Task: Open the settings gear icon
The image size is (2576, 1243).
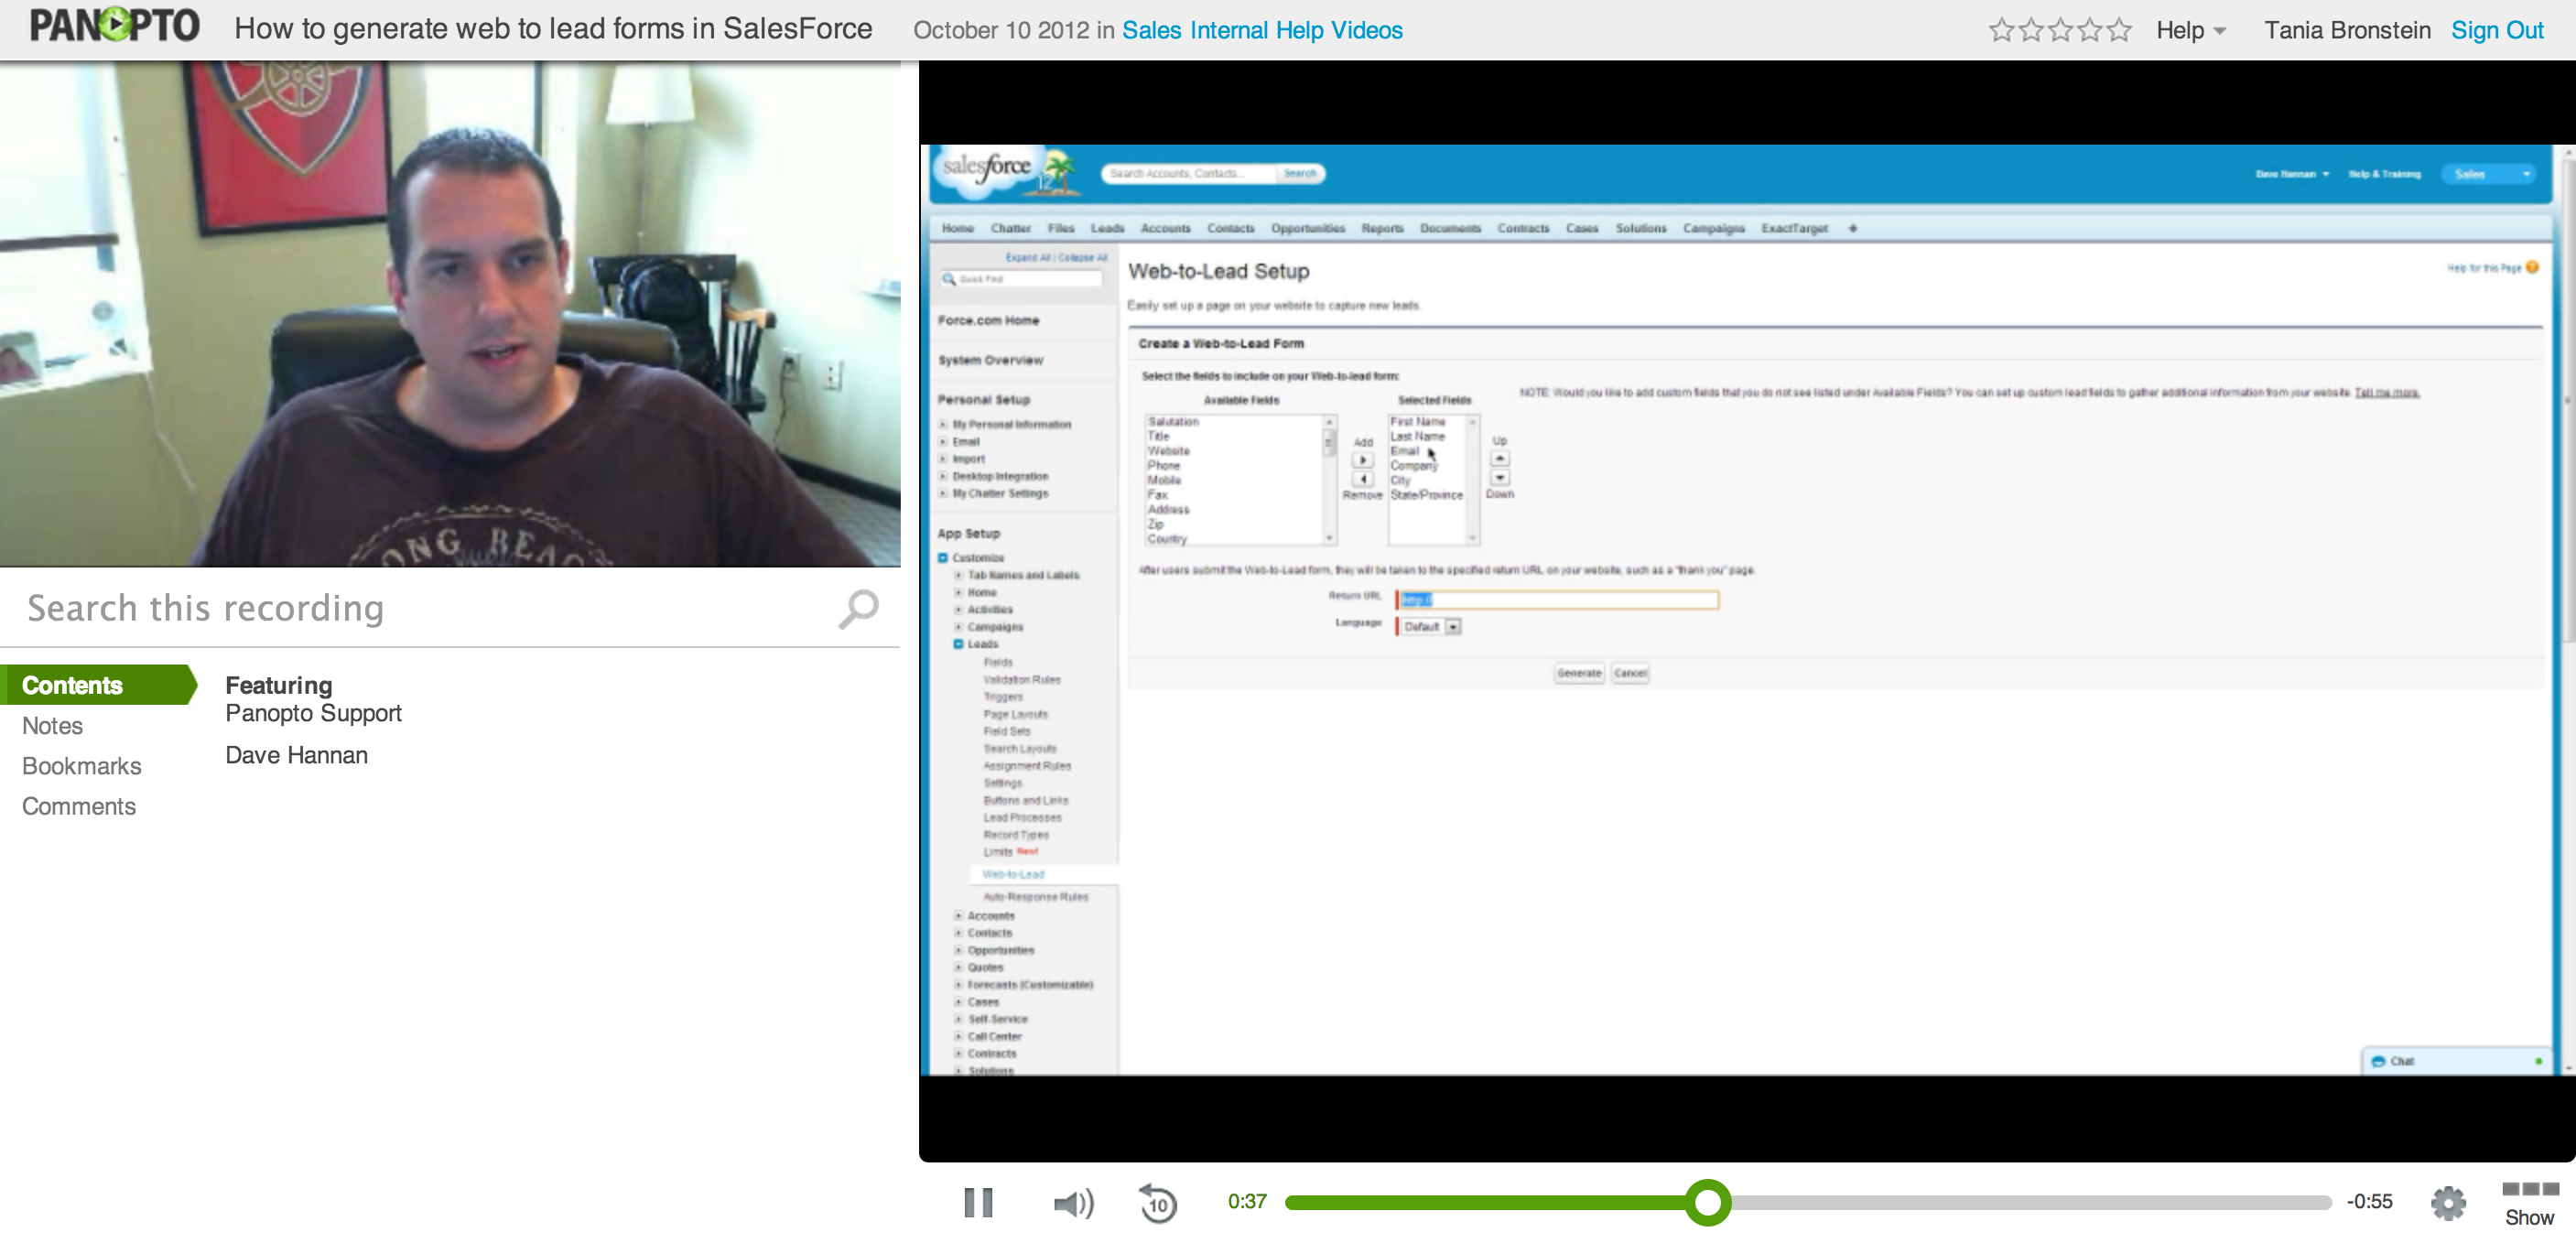Action: [2447, 1202]
